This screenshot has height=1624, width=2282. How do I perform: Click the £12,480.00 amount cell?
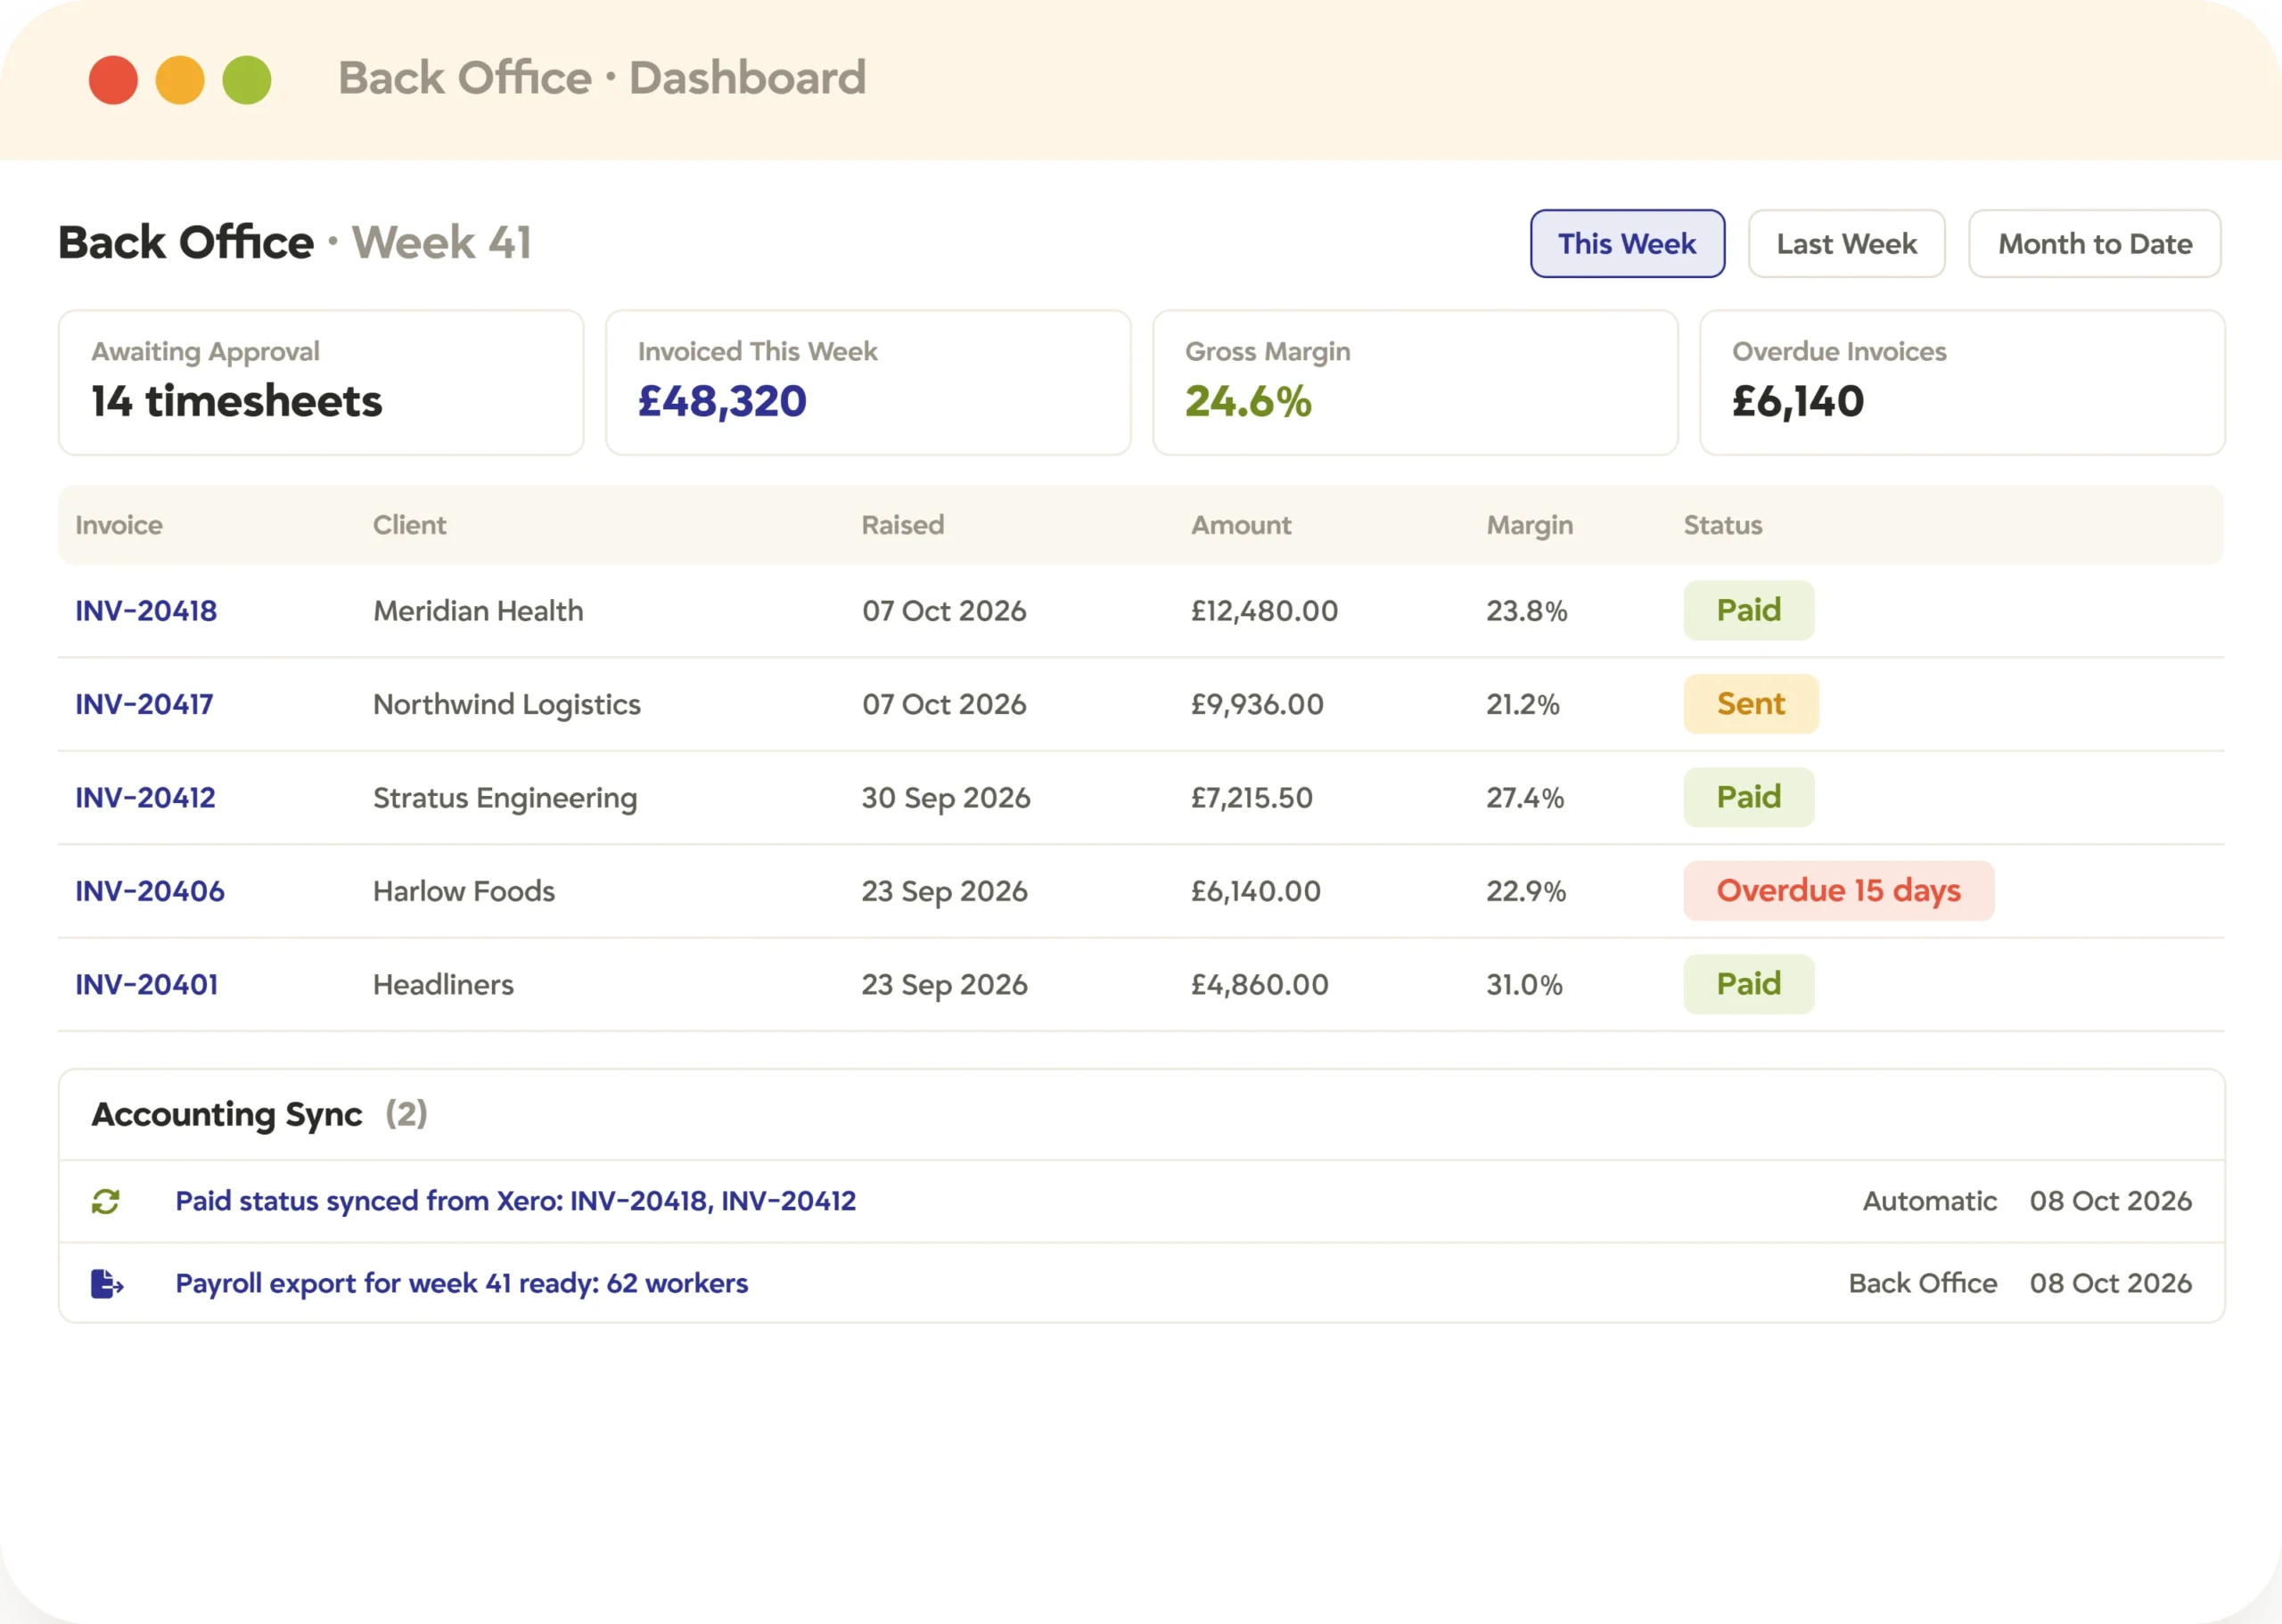pos(1264,611)
